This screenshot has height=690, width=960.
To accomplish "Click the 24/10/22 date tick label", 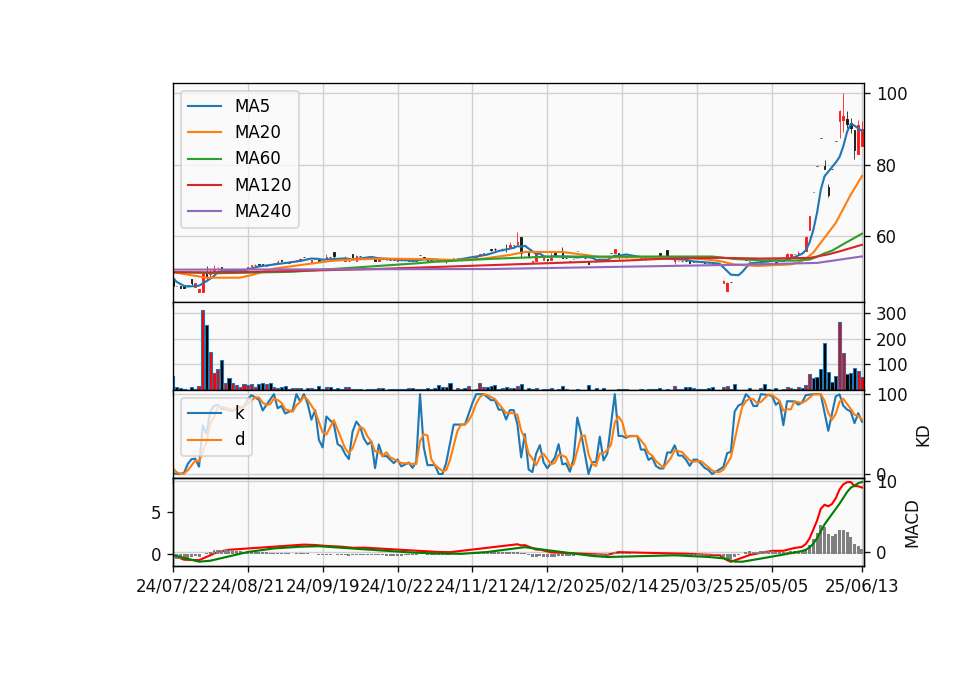I will (397, 586).
